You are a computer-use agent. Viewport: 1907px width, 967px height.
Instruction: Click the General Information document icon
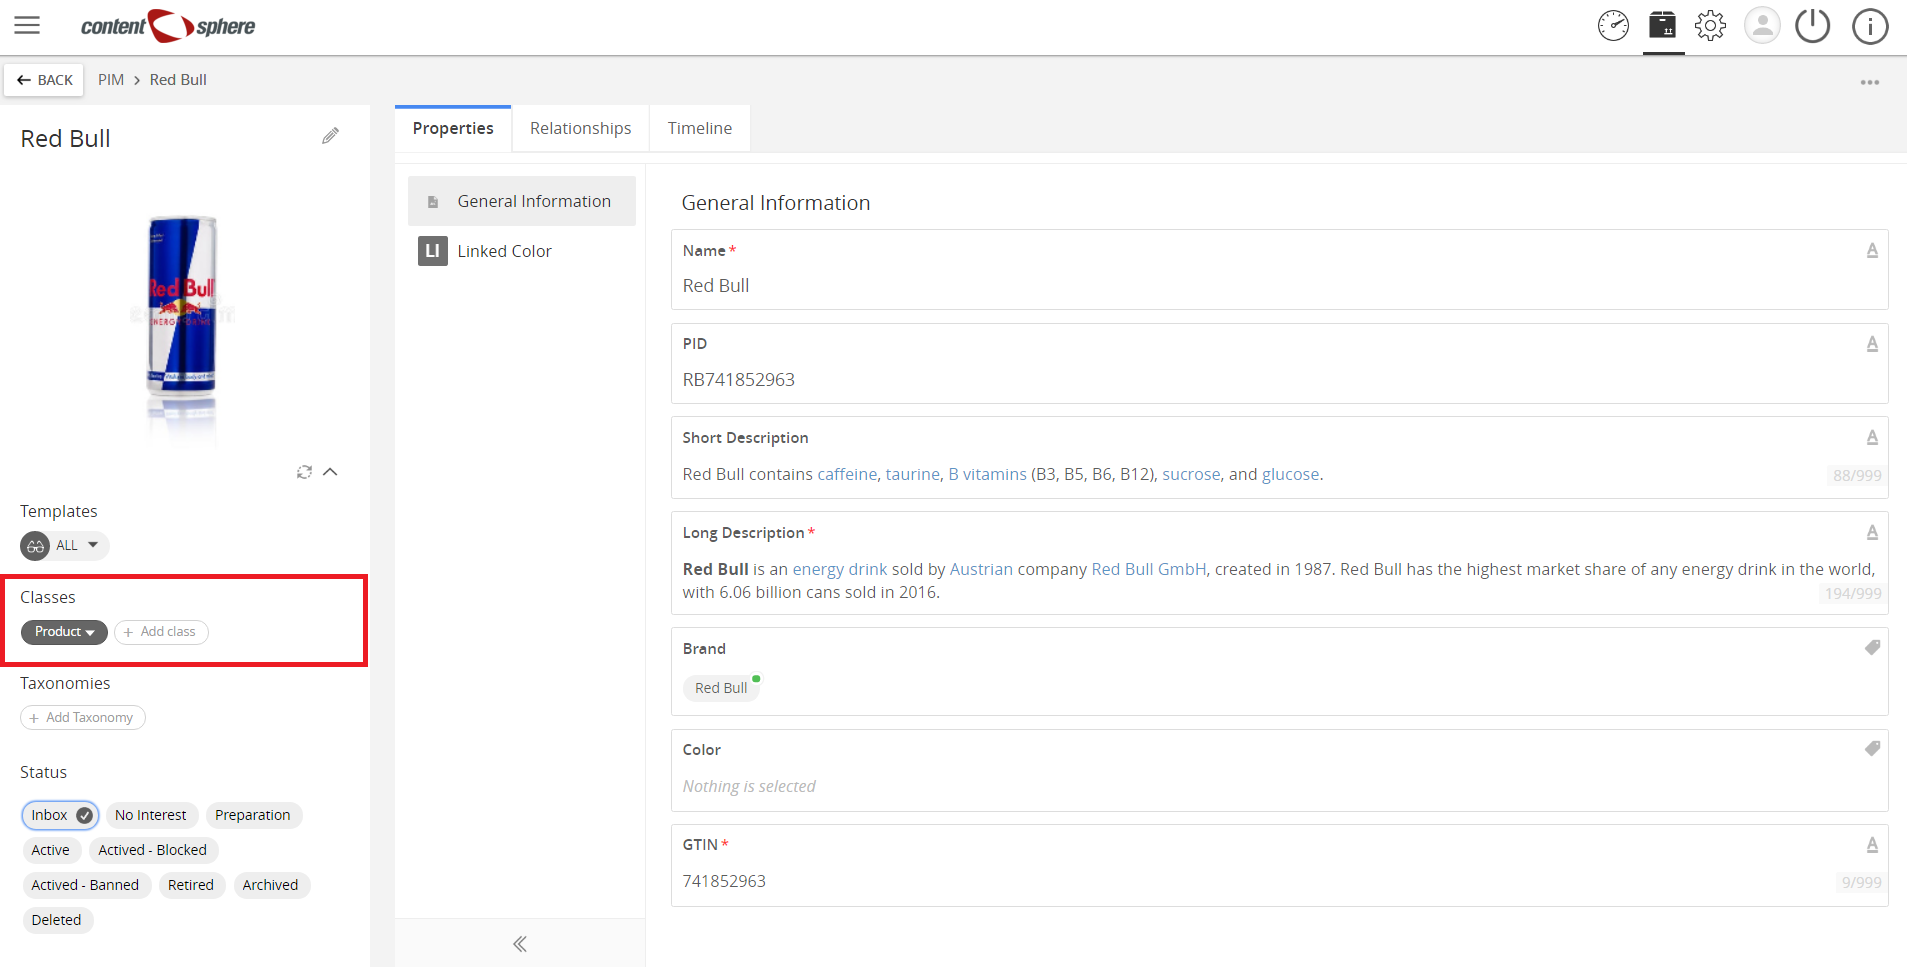pyautogui.click(x=433, y=202)
